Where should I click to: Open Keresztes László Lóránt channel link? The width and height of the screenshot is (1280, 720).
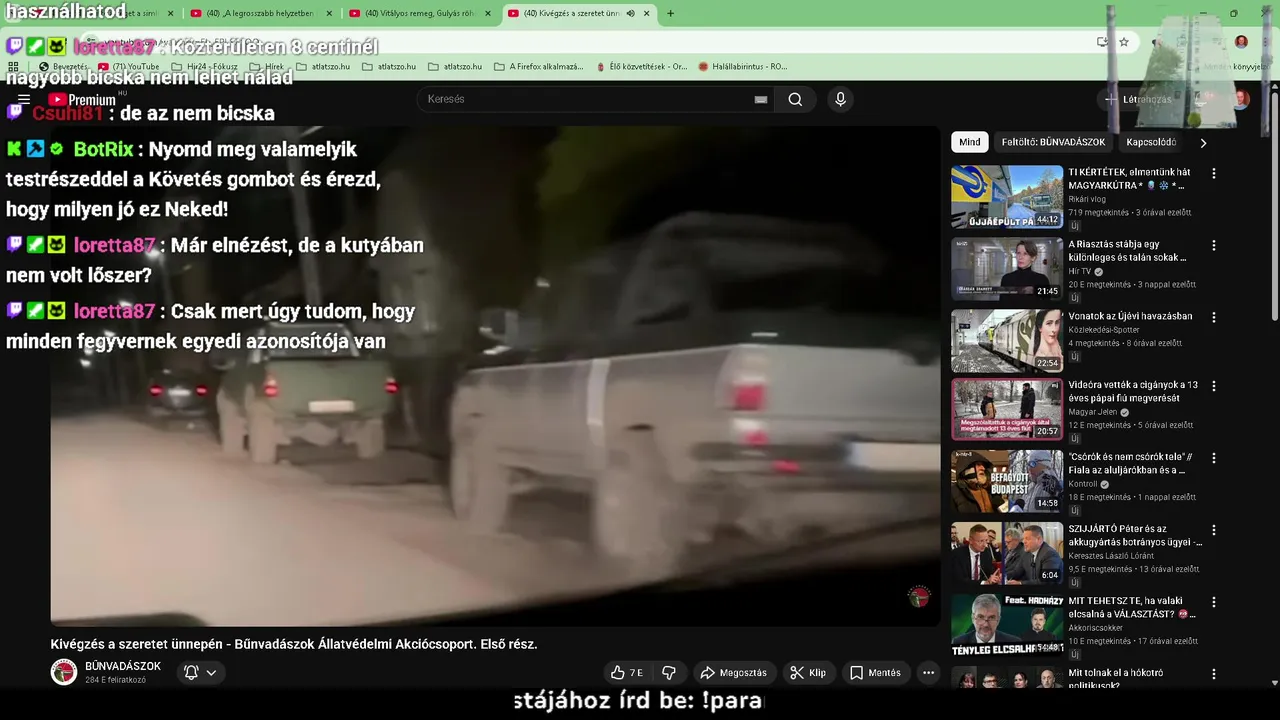pyautogui.click(x=1111, y=556)
